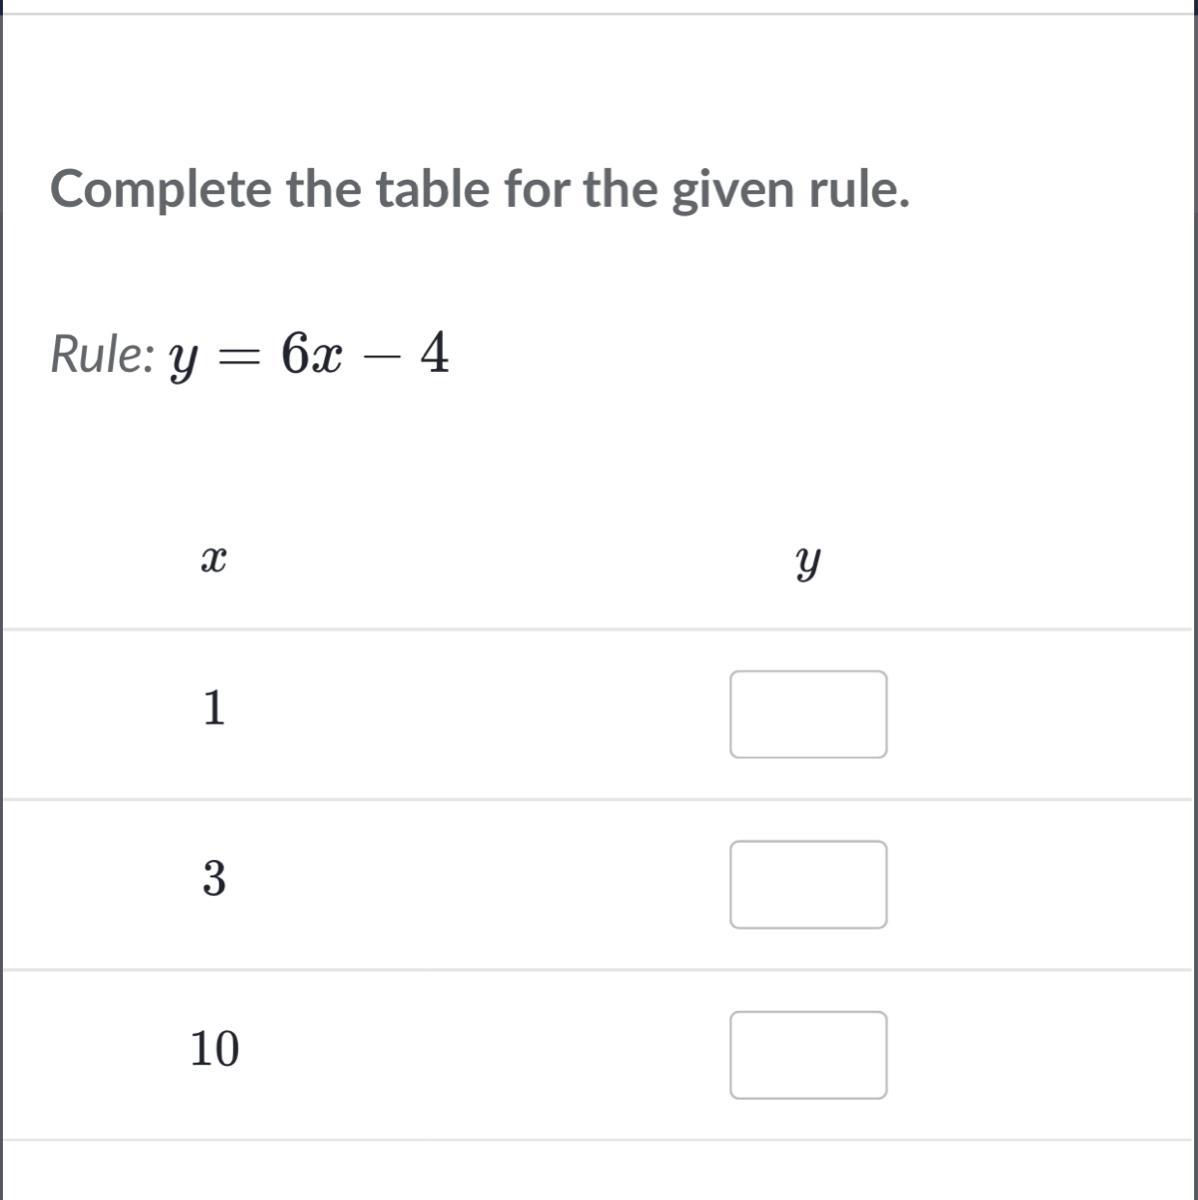Click the number 4 in the rule equation
The width and height of the screenshot is (1198, 1200).
tap(434, 353)
